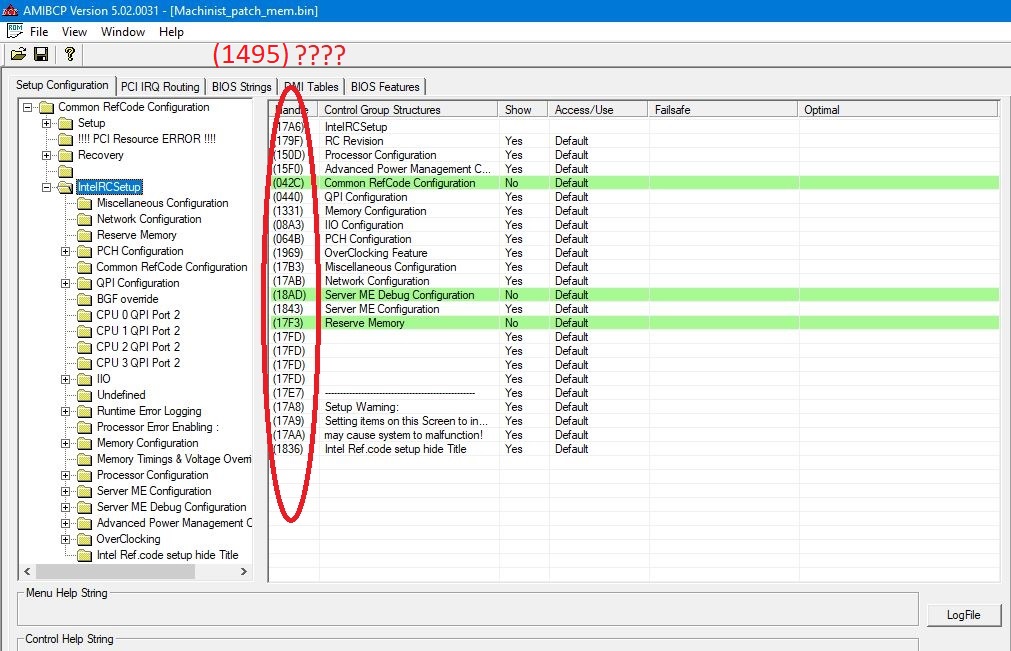Switch to the DMI Tables tab
The image size is (1011, 651).
311,87
